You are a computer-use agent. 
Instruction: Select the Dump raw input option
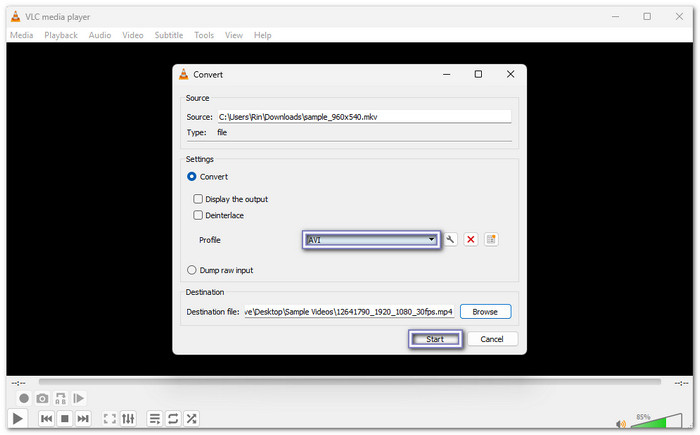click(192, 270)
